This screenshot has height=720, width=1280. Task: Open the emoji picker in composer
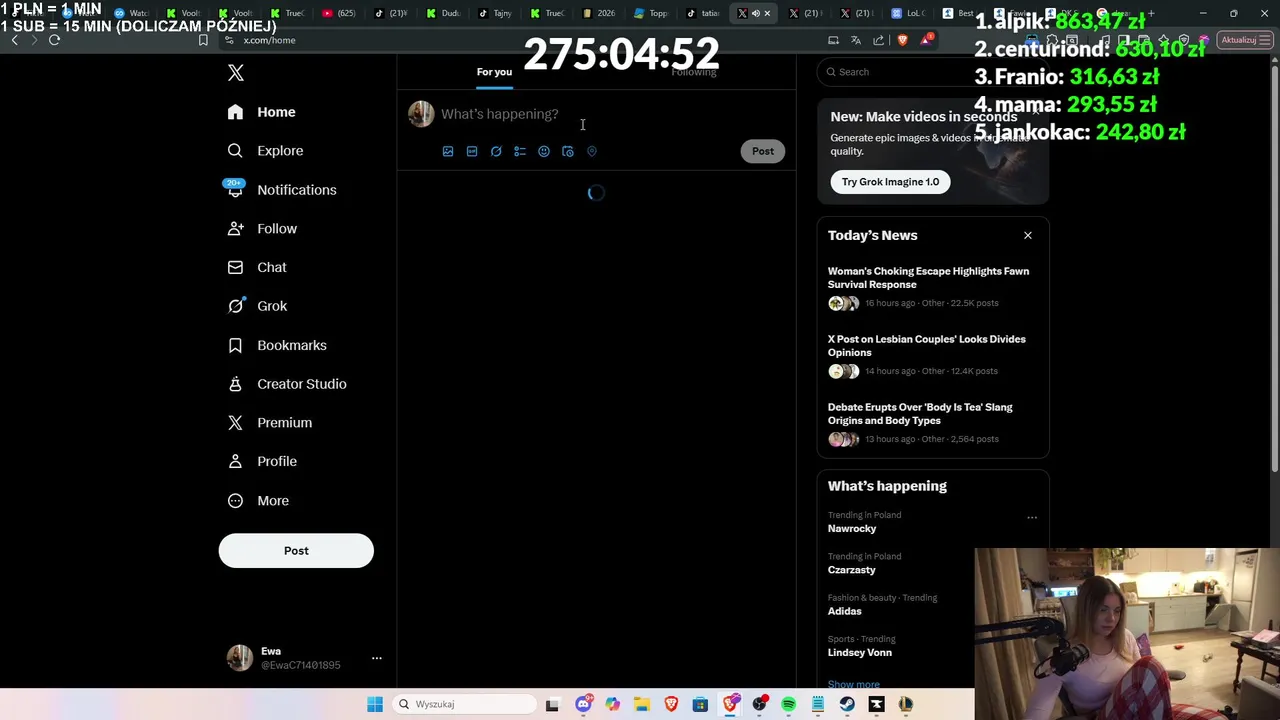click(544, 151)
